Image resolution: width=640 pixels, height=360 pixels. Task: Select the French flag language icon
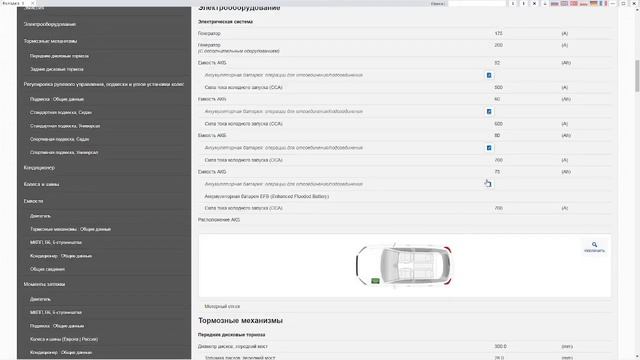coord(604,3)
